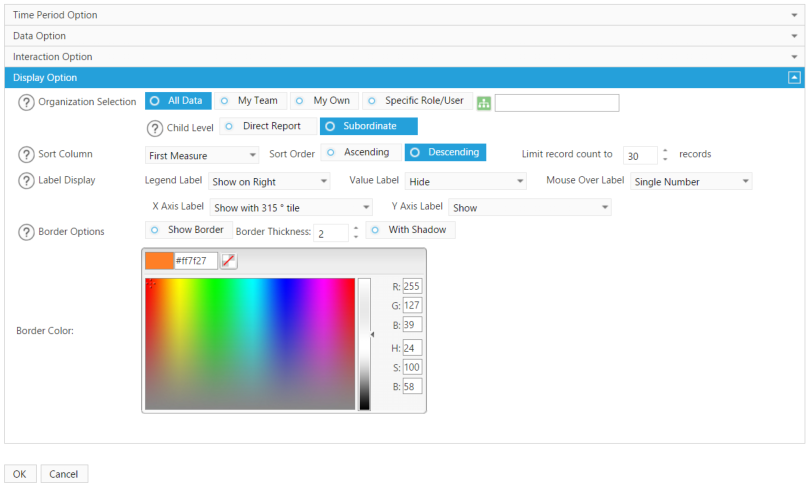Viewport: 810px width, 490px height.
Task: Click the no-color red slash icon
Action: point(228,261)
